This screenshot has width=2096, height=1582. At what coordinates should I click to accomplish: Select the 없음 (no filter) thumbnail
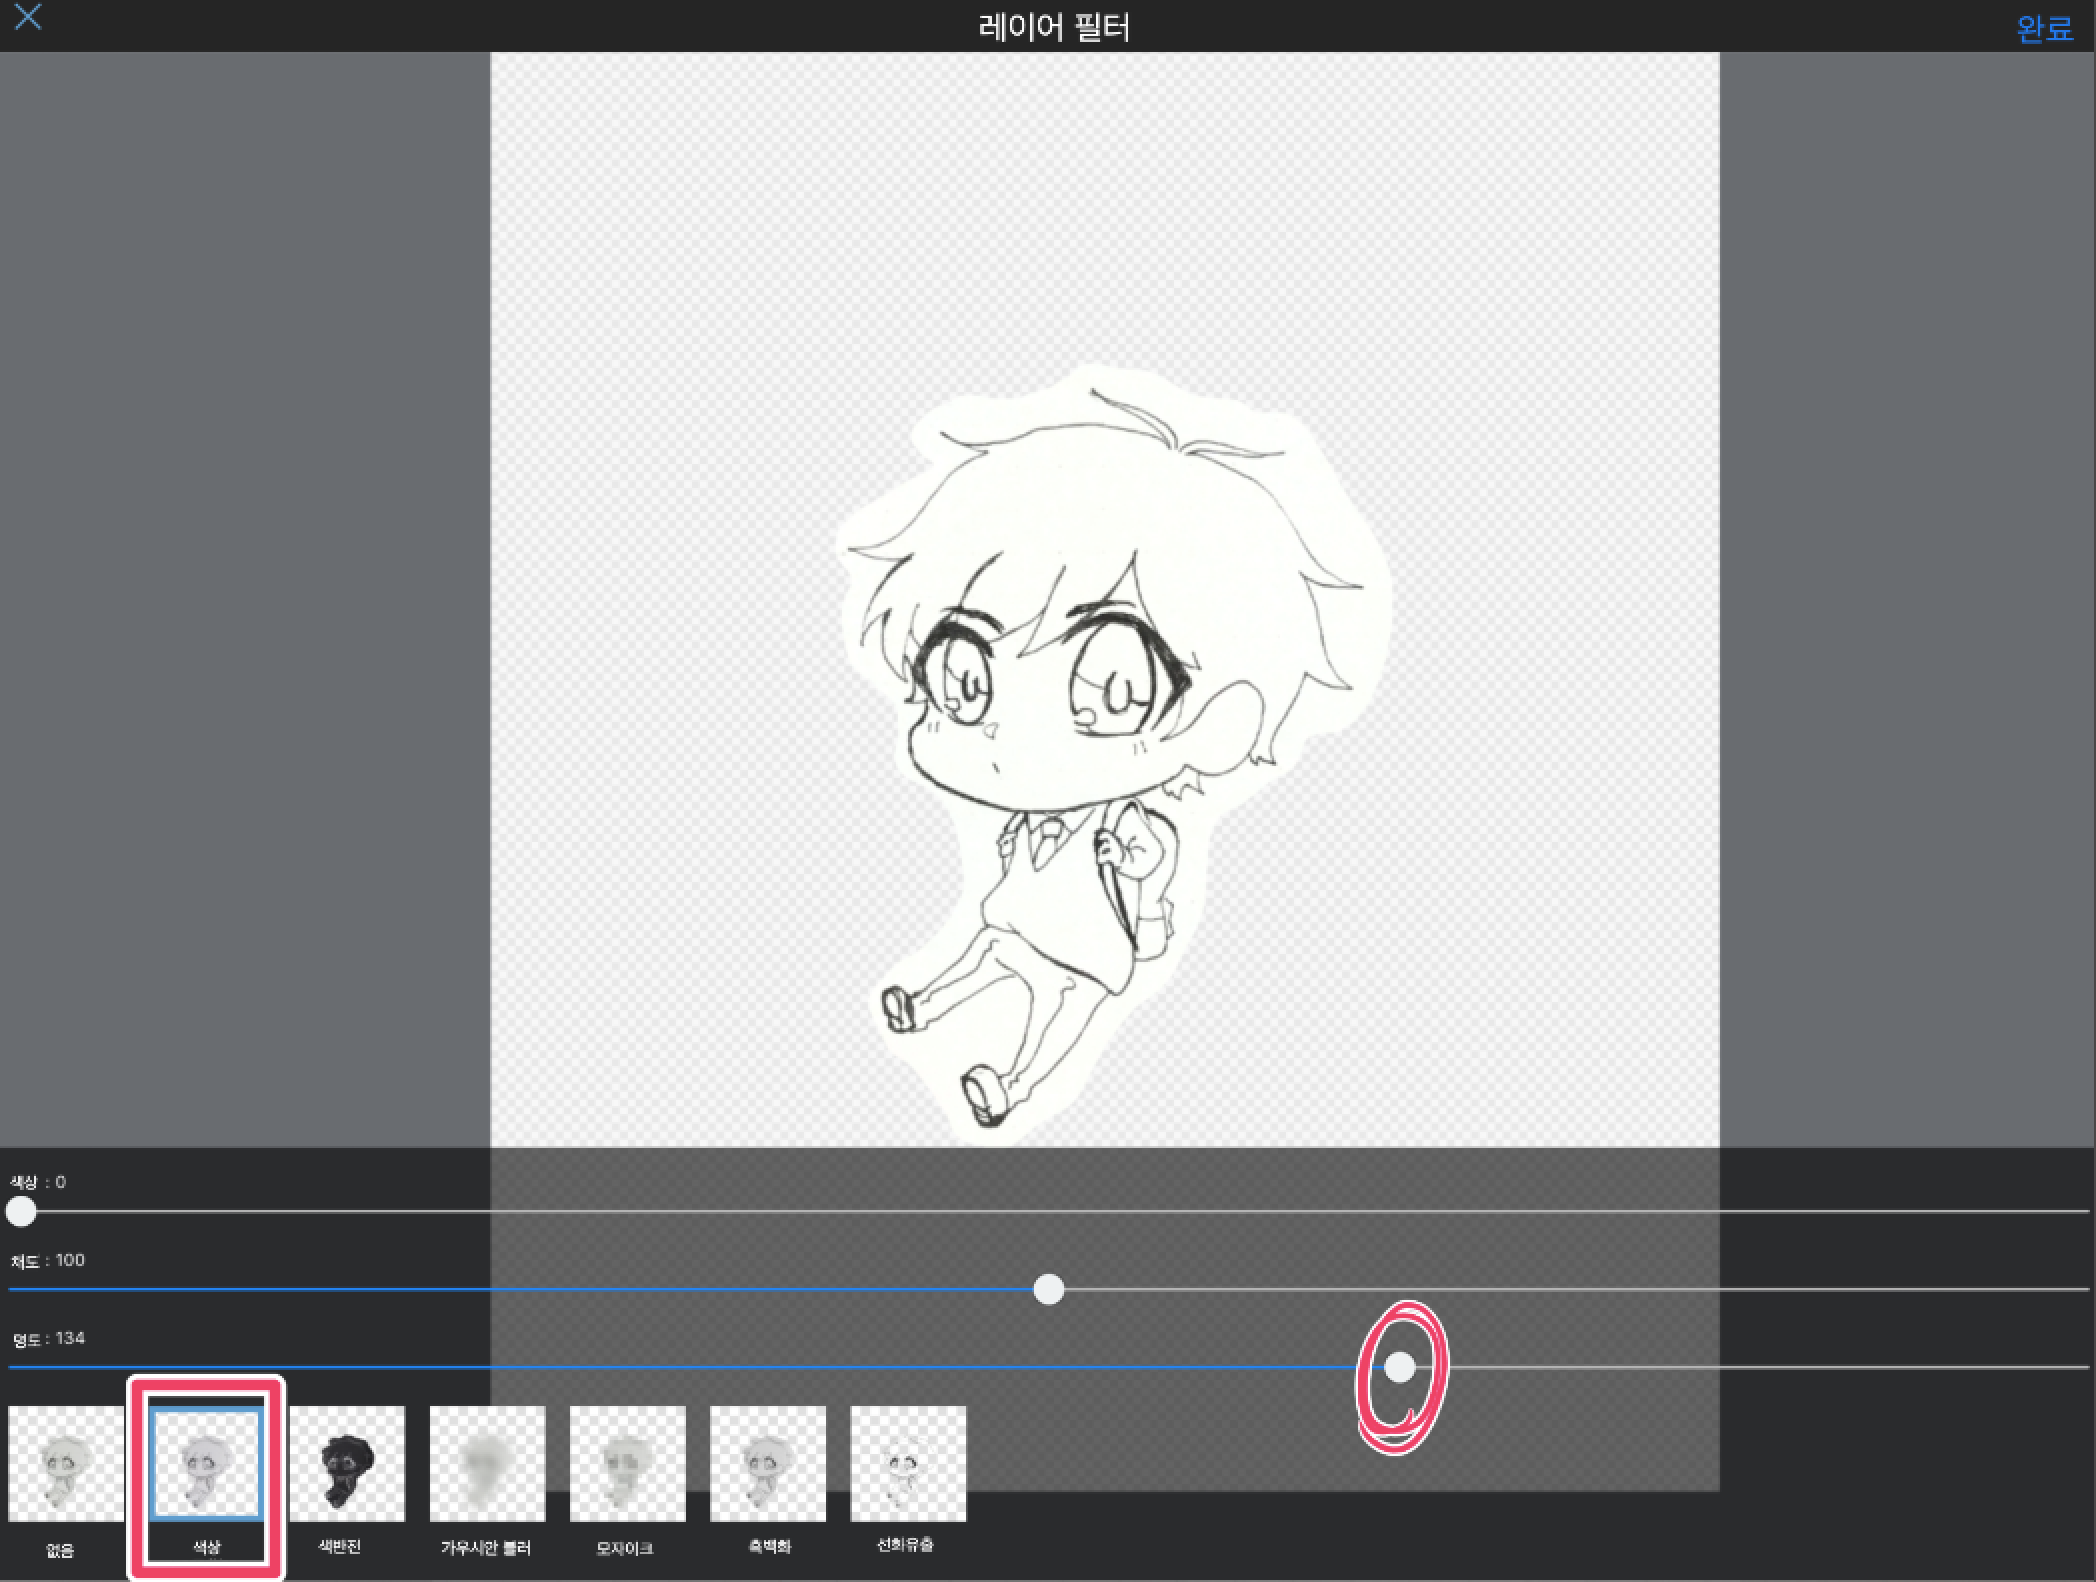click(66, 1464)
